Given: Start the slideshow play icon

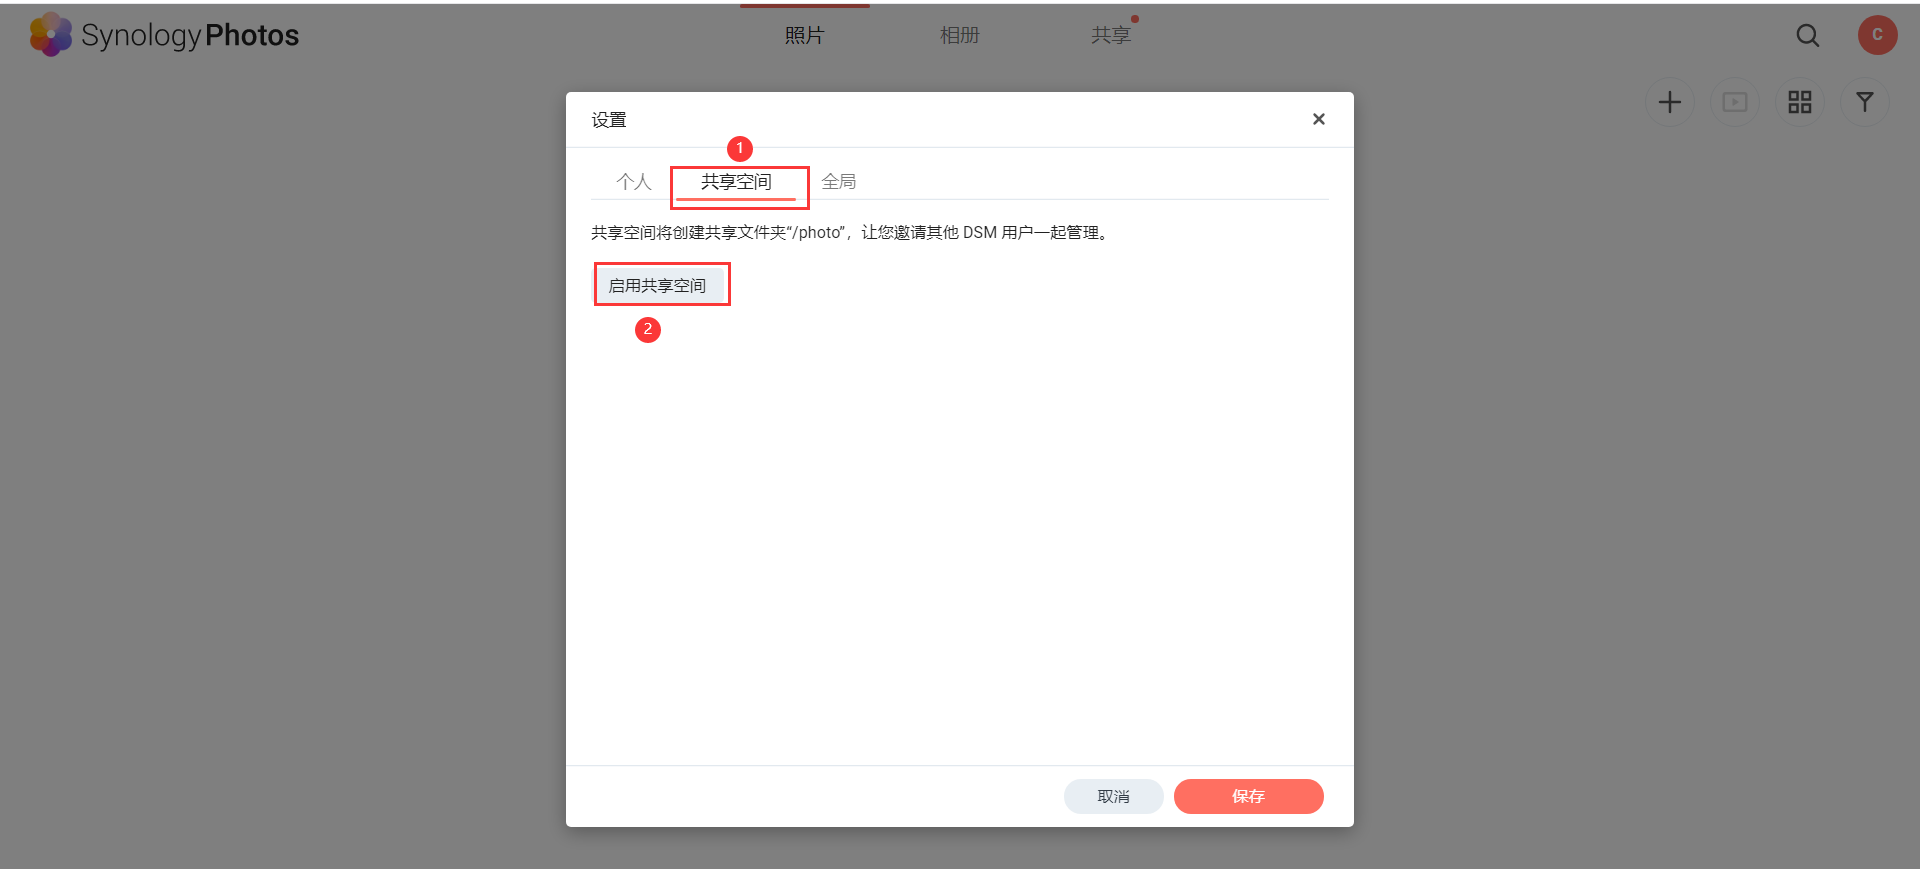Looking at the screenshot, I should tap(1734, 102).
